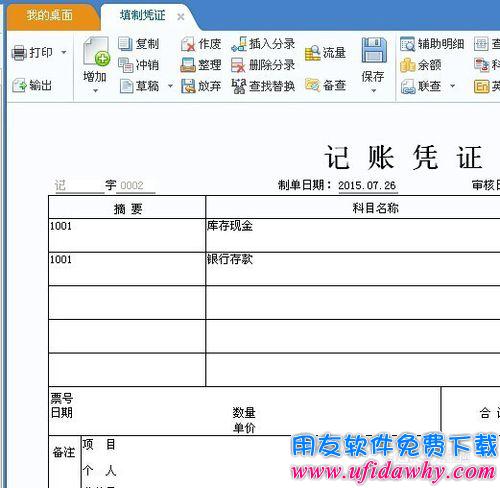This screenshot has width=500, height=488.
Task: Click the 票号 label
Action: pos(62,398)
